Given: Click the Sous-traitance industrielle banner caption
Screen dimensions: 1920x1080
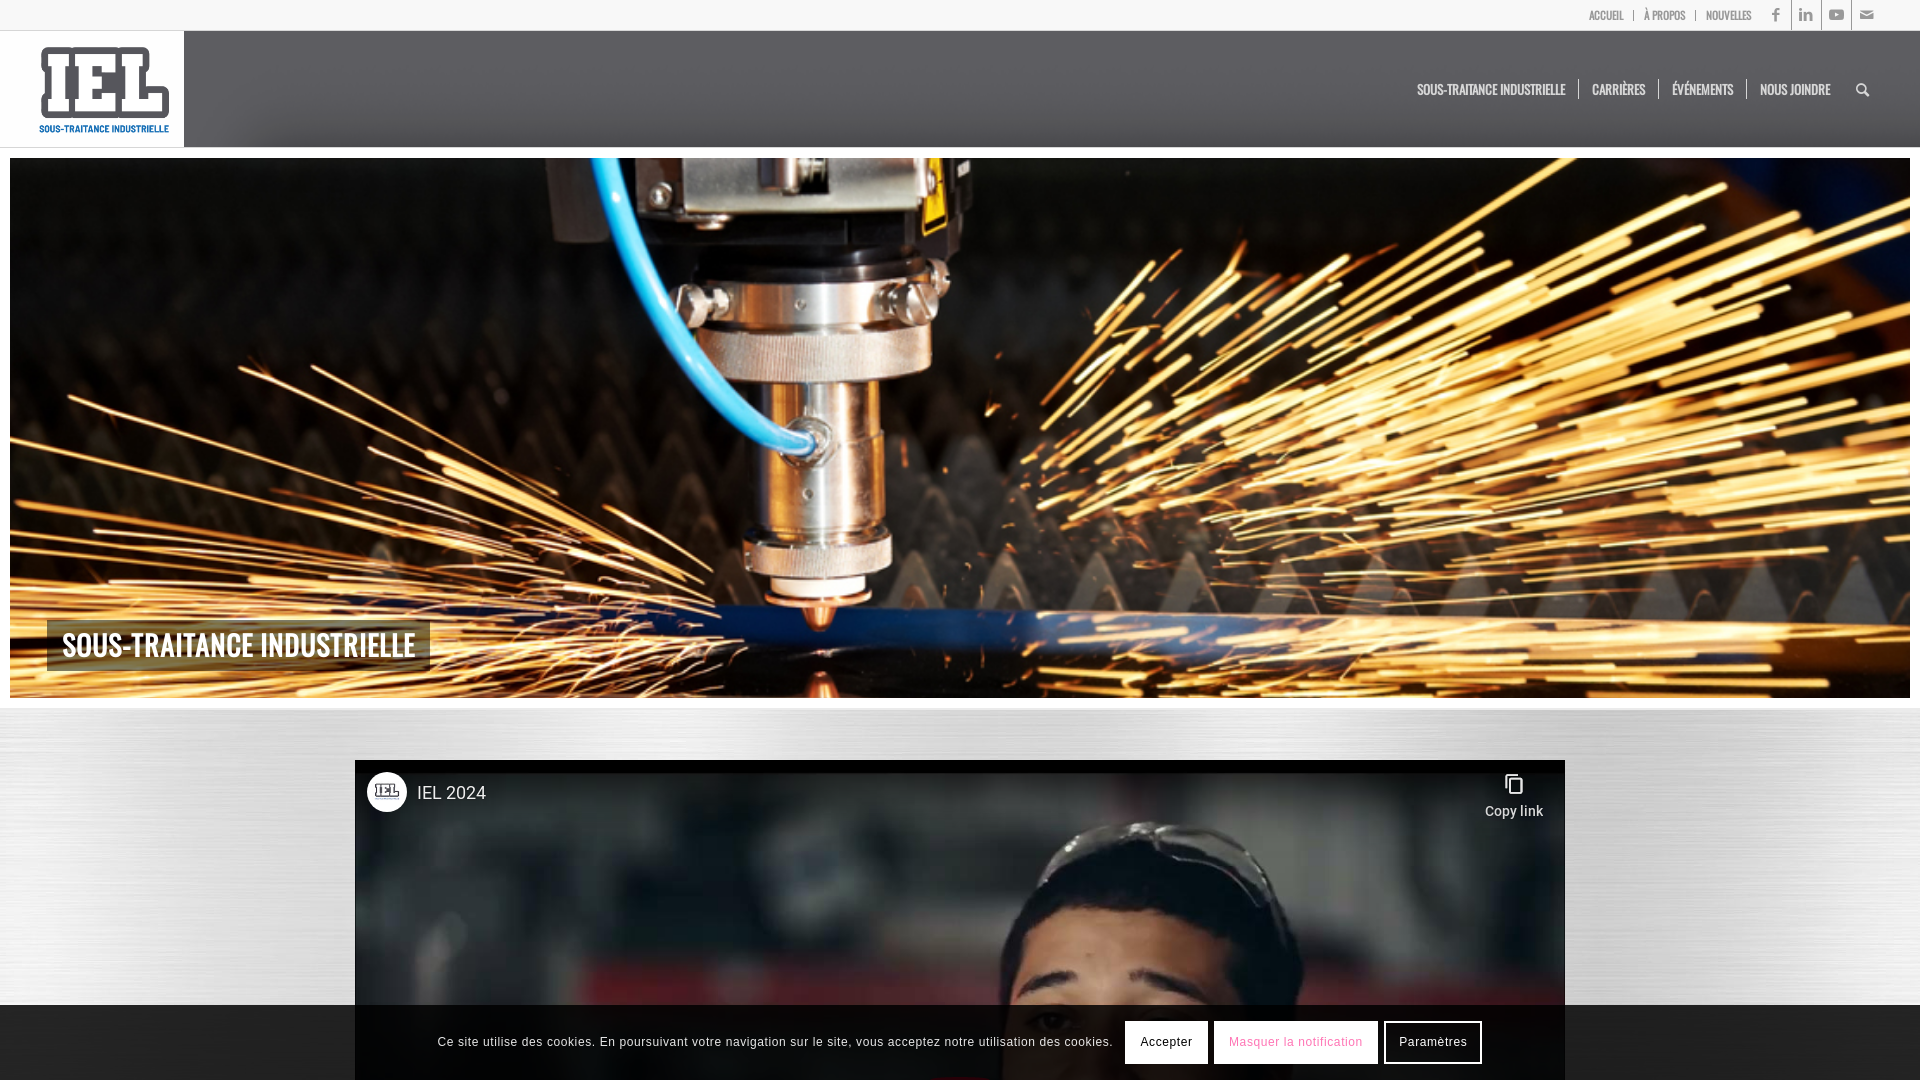Looking at the screenshot, I should pos(238,645).
